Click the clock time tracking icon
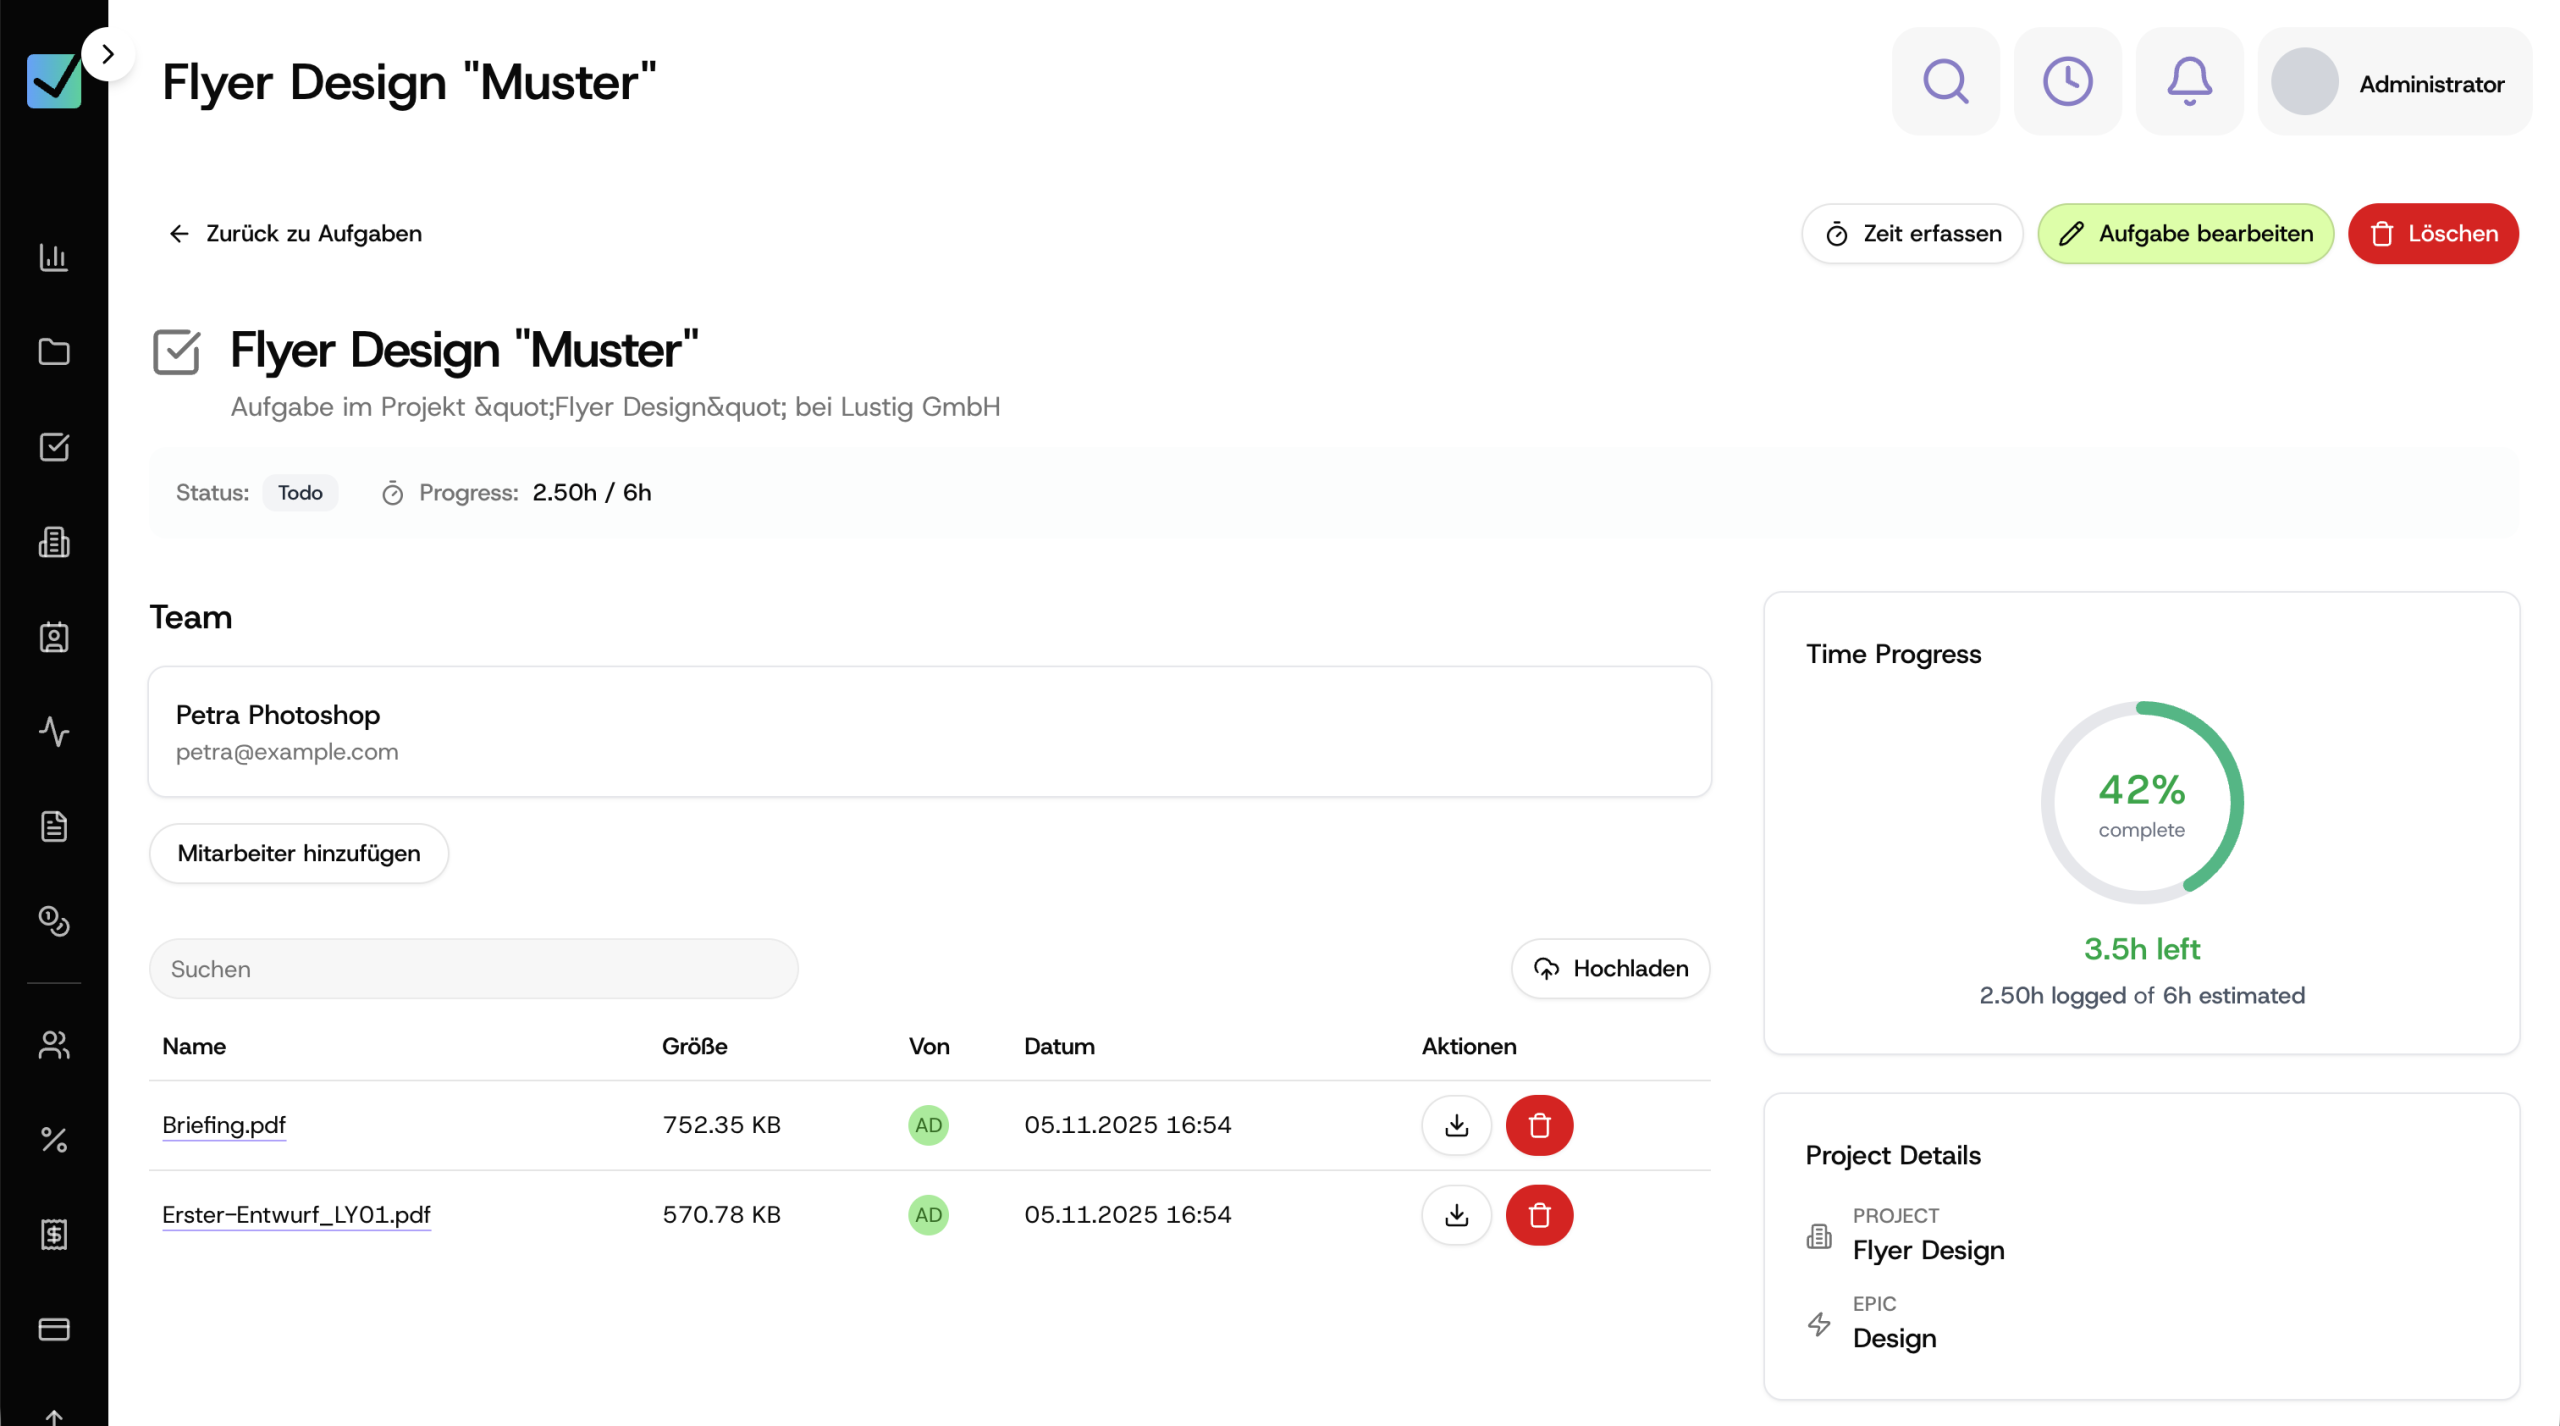 point(2067,82)
